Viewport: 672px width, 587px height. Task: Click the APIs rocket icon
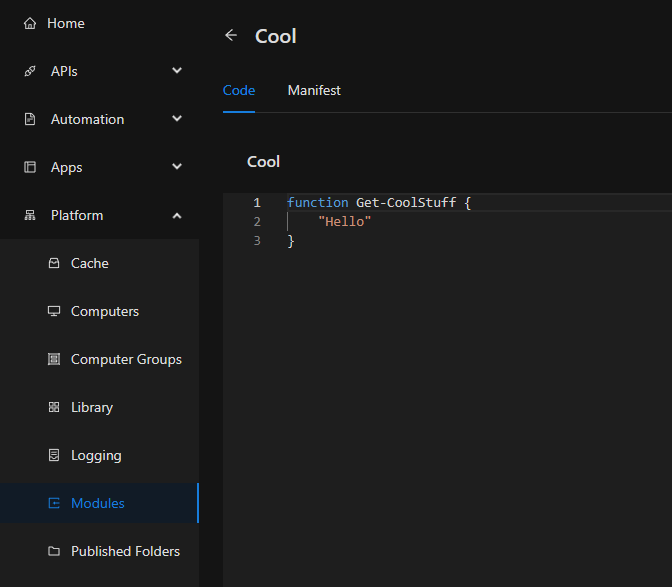pos(30,71)
